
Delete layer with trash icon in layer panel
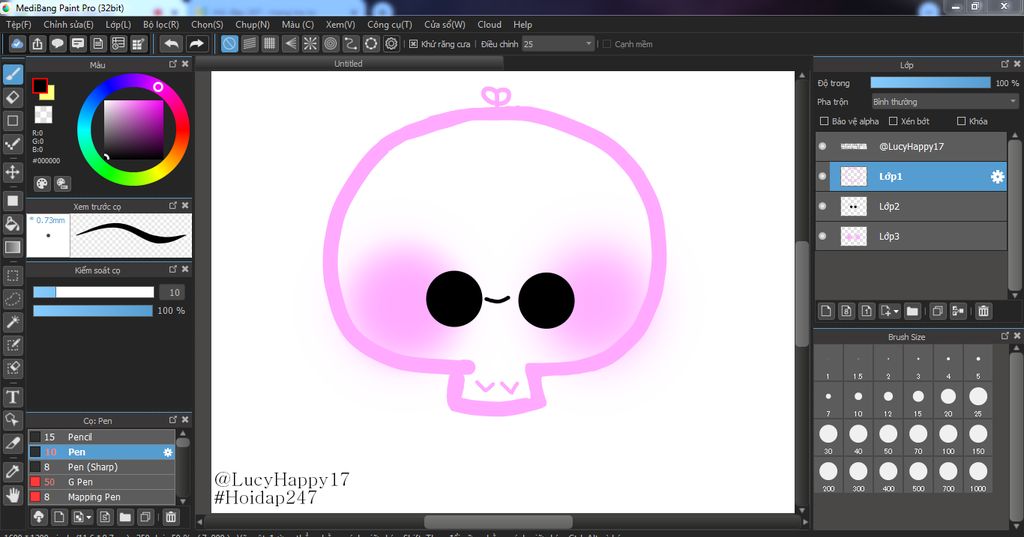tap(984, 311)
